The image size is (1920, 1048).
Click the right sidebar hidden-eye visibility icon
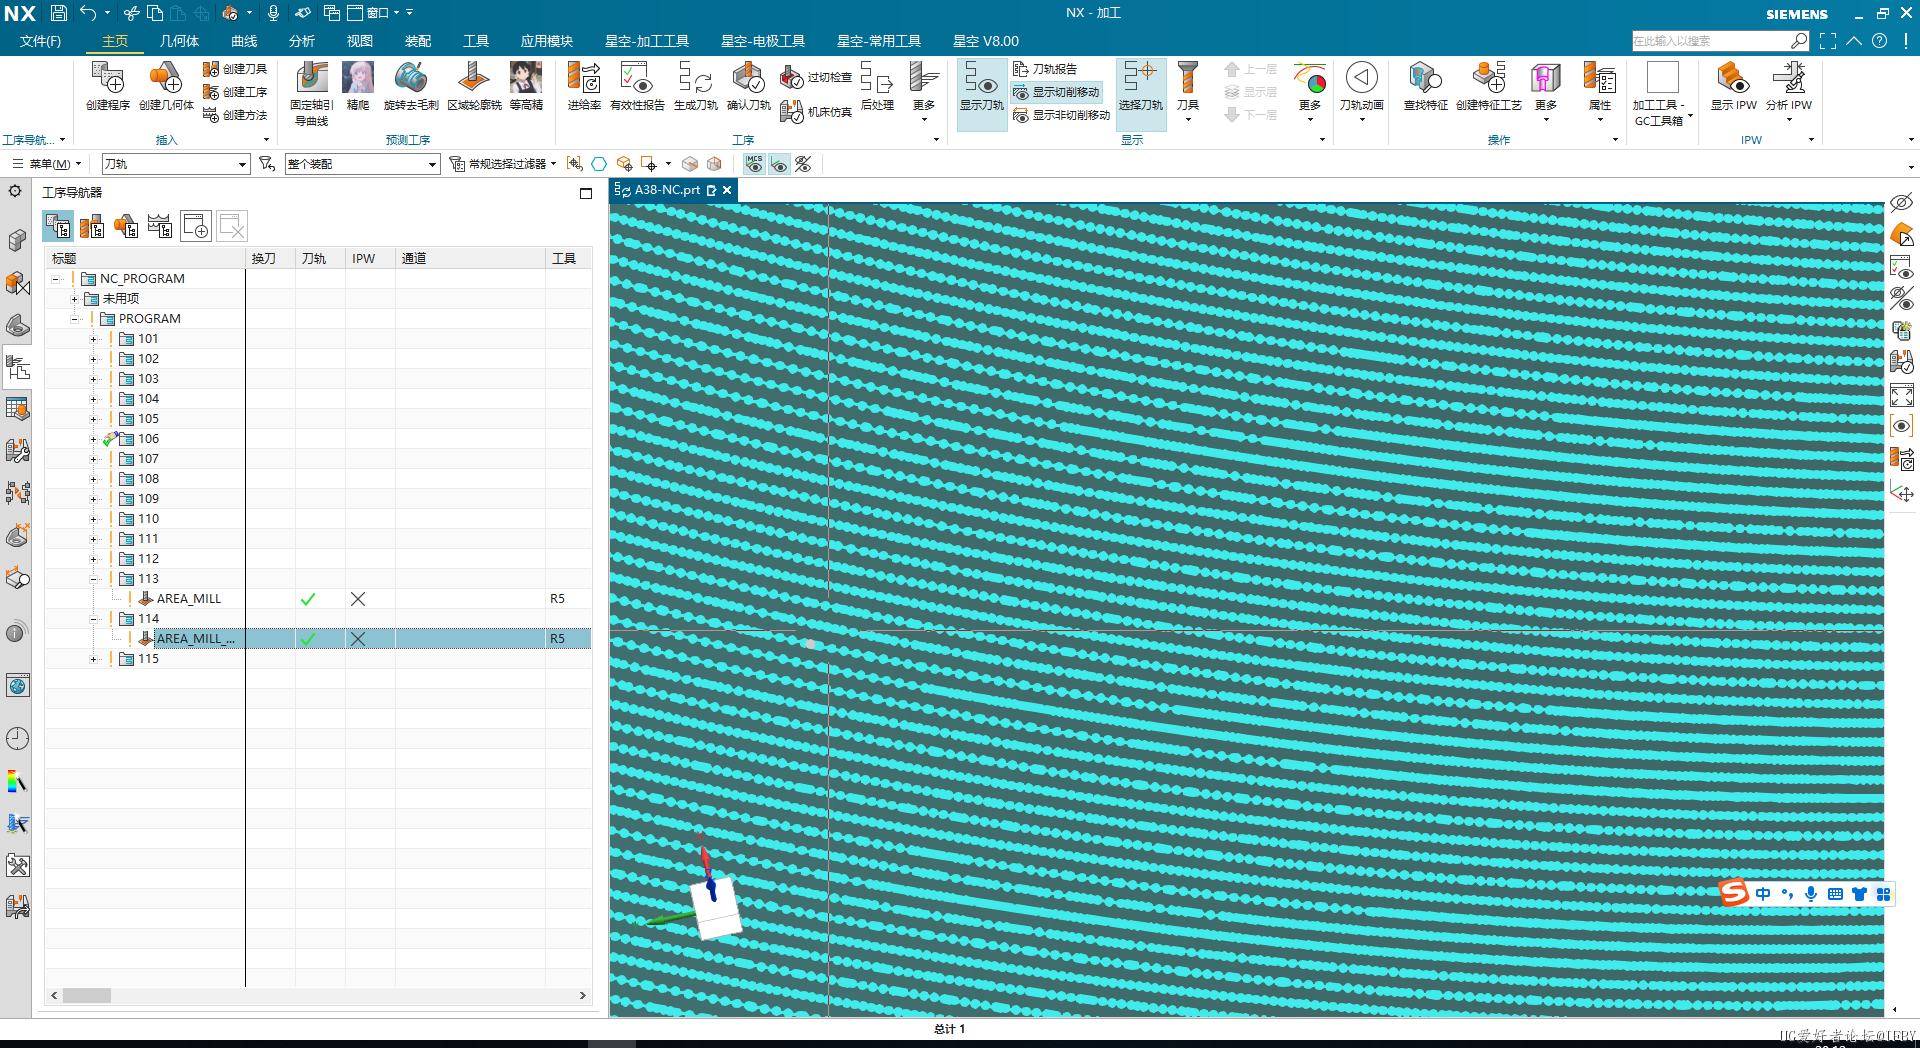[x=1901, y=202]
